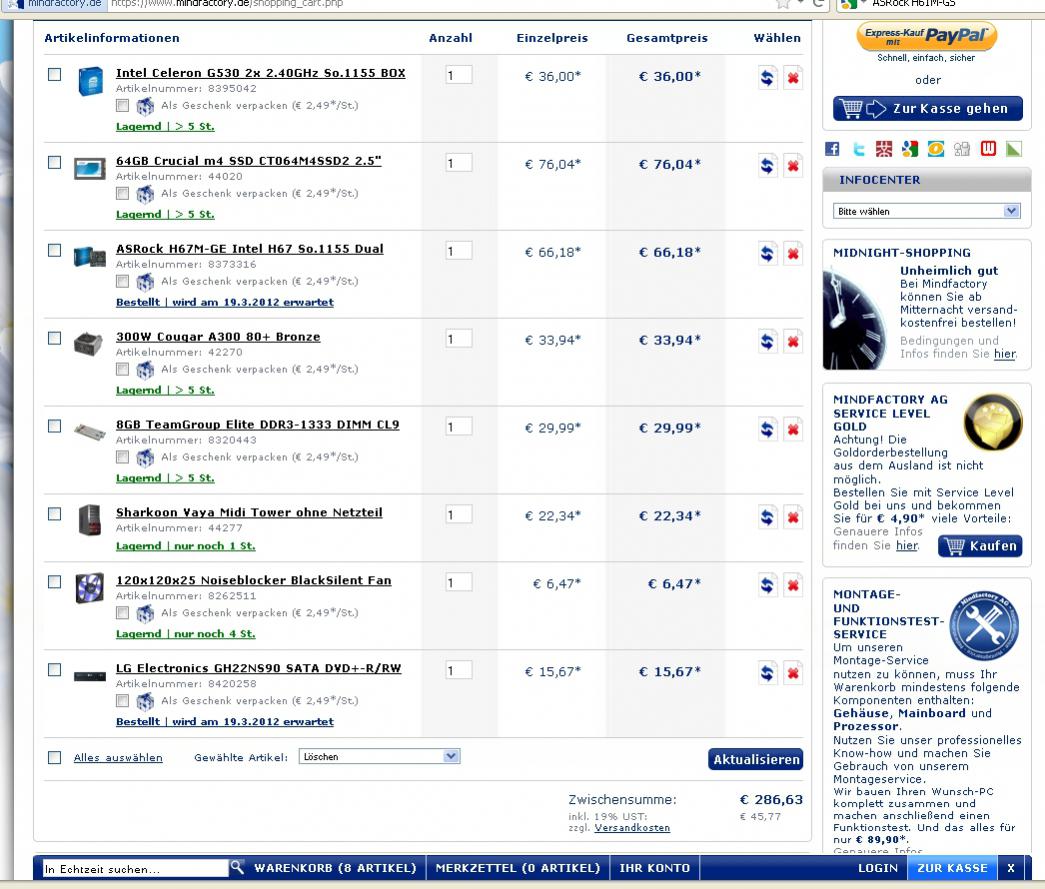Click refresh icon for Noiseblocker BlackSilent Fan
This screenshot has height=889, width=1045.
(x=767, y=586)
